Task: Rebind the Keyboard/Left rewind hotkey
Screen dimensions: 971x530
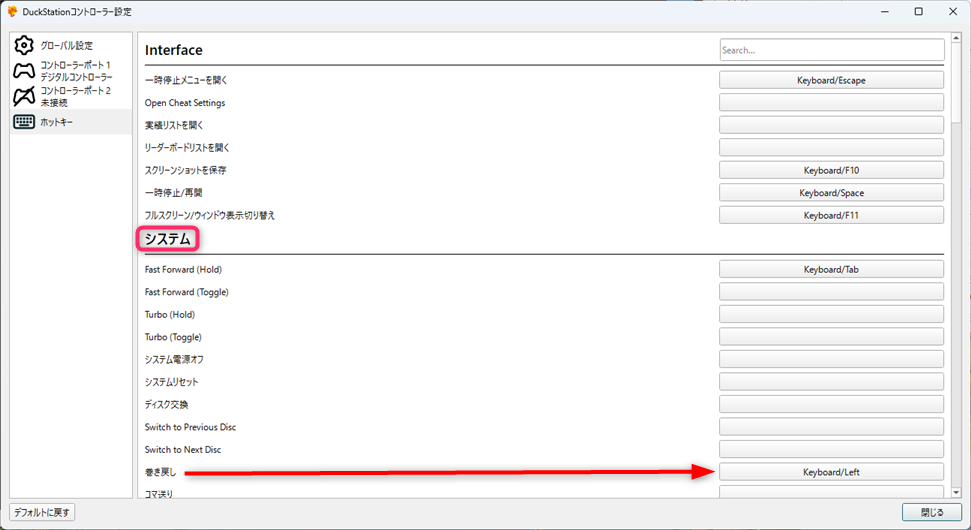Action: coord(831,472)
